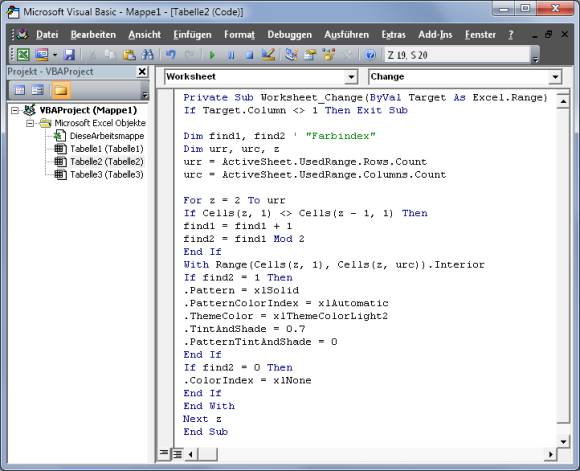
Task: Toggle folders view in project panel
Action: click(x=61, y=90)
